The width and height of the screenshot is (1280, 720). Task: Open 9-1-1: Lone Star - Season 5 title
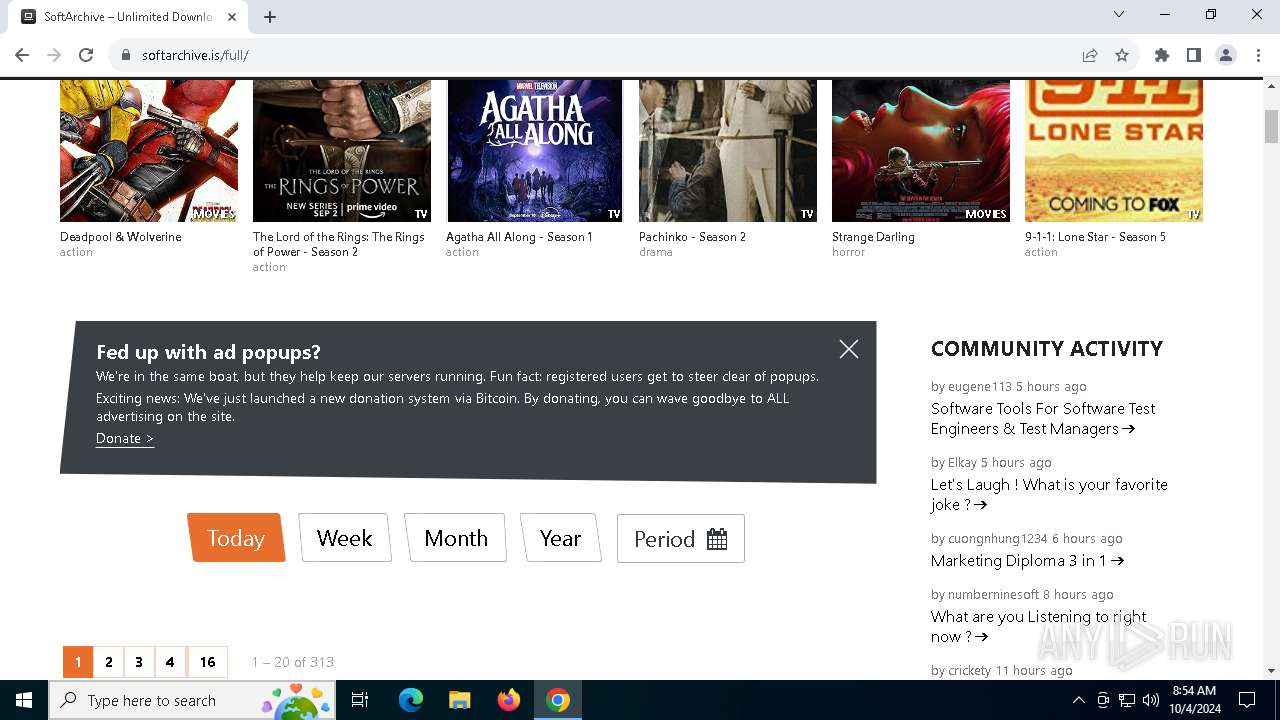pyautogui.click(x=1096, y=237)
